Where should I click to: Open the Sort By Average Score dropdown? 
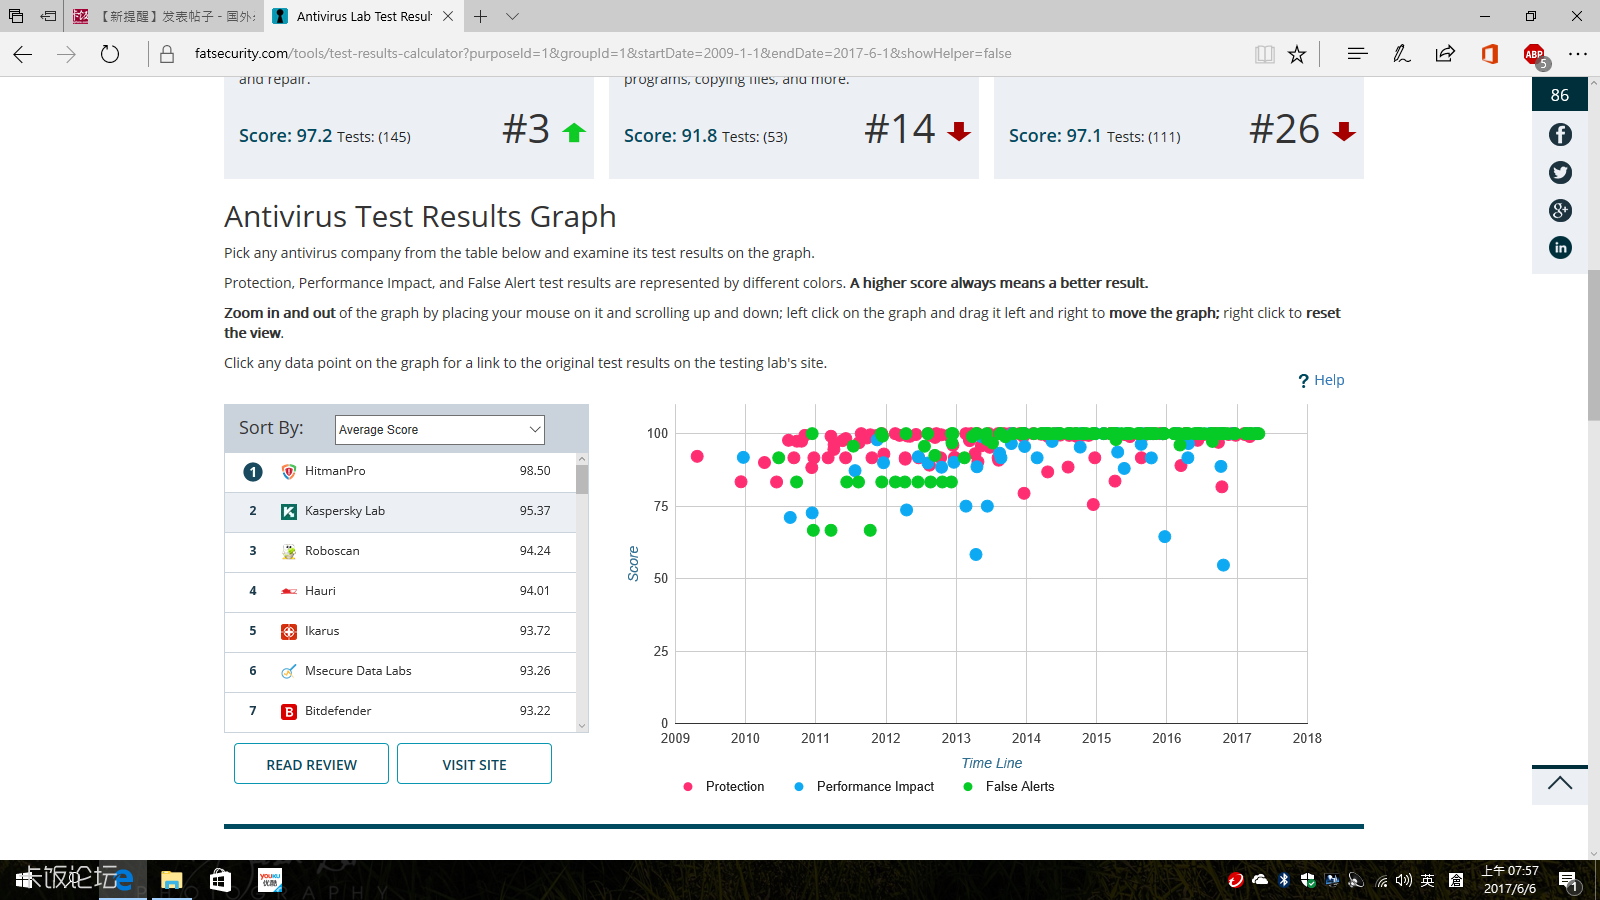point(439,430)
